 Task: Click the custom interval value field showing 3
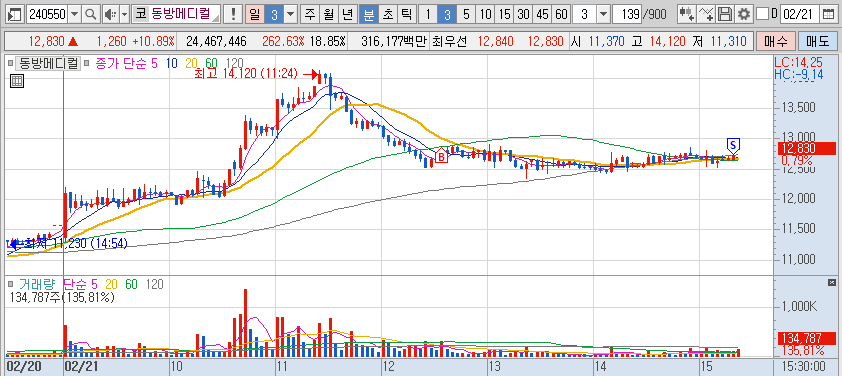click(x=584, y=15)
